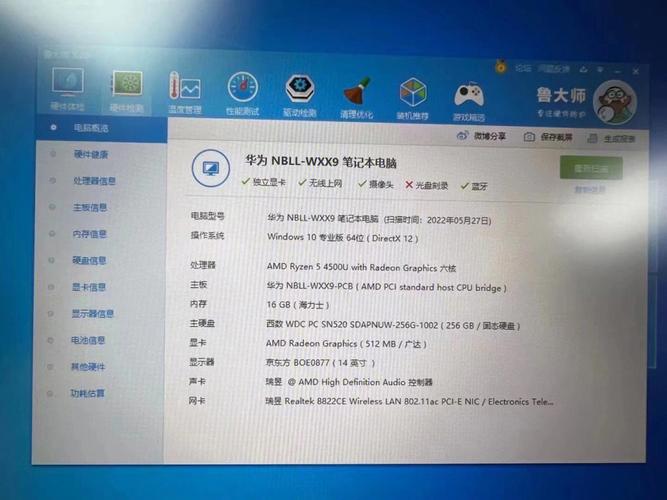Open the game controller icon
This screenshot has width=667, height=500.
click(x=469, y=94)
